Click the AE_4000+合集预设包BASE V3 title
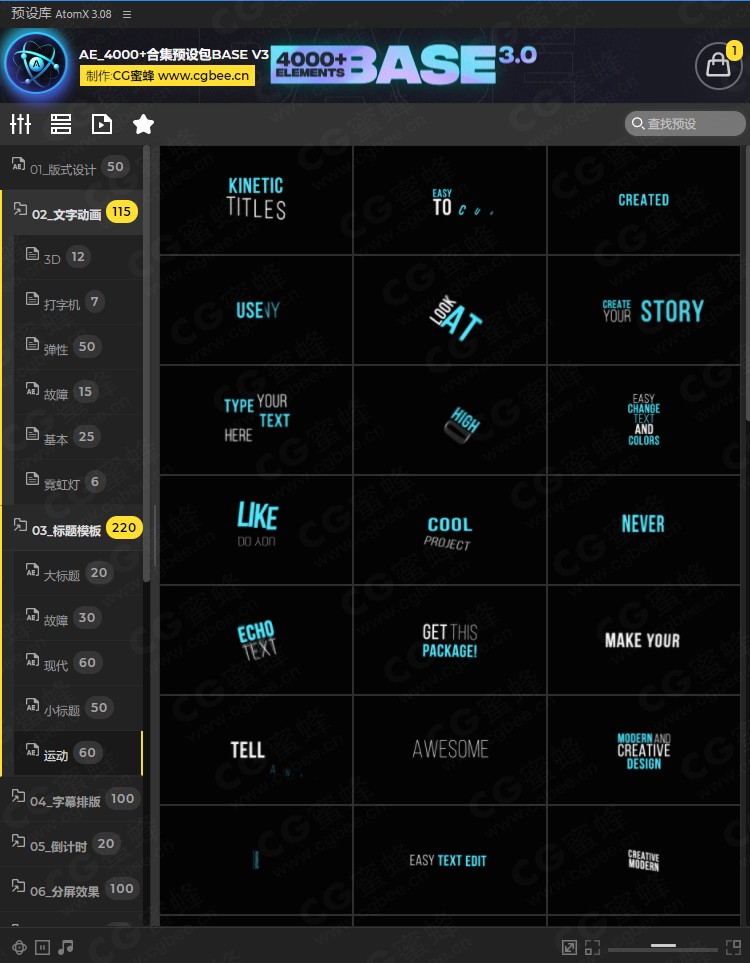Image resolution: width=750 pixels, height=963 pixels. pyautogui.click(x=174, y=55)
